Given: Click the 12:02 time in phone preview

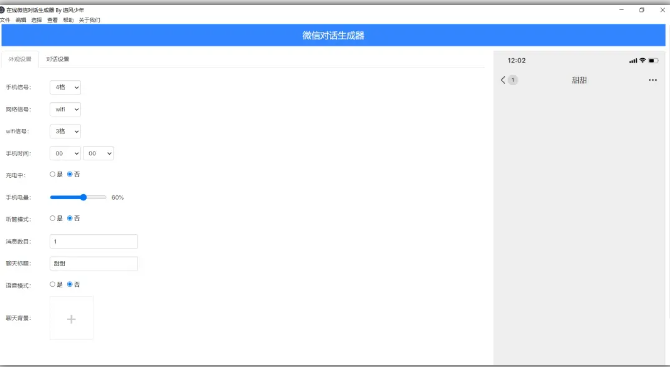Looking at the screenshot, I should pyautogui.click(x=517, y=61).
